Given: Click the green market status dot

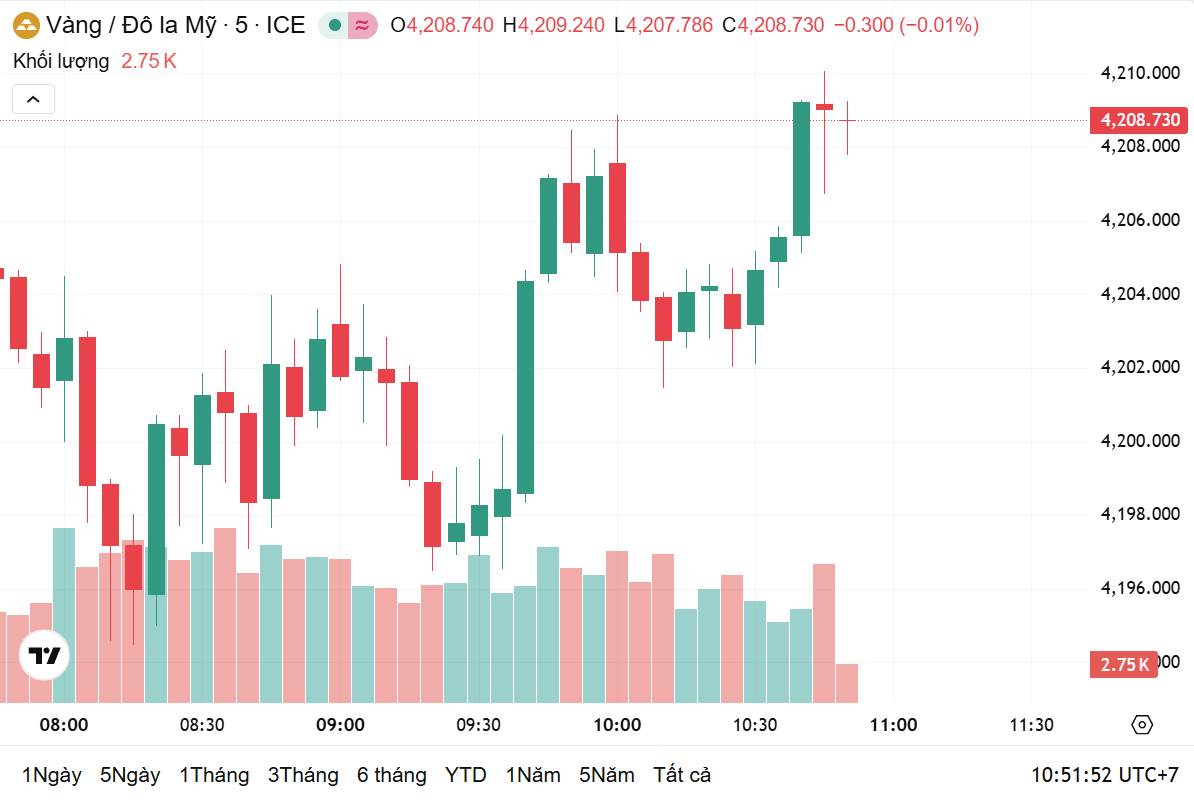Looking at the screenshot, I should tap(334, 25).
